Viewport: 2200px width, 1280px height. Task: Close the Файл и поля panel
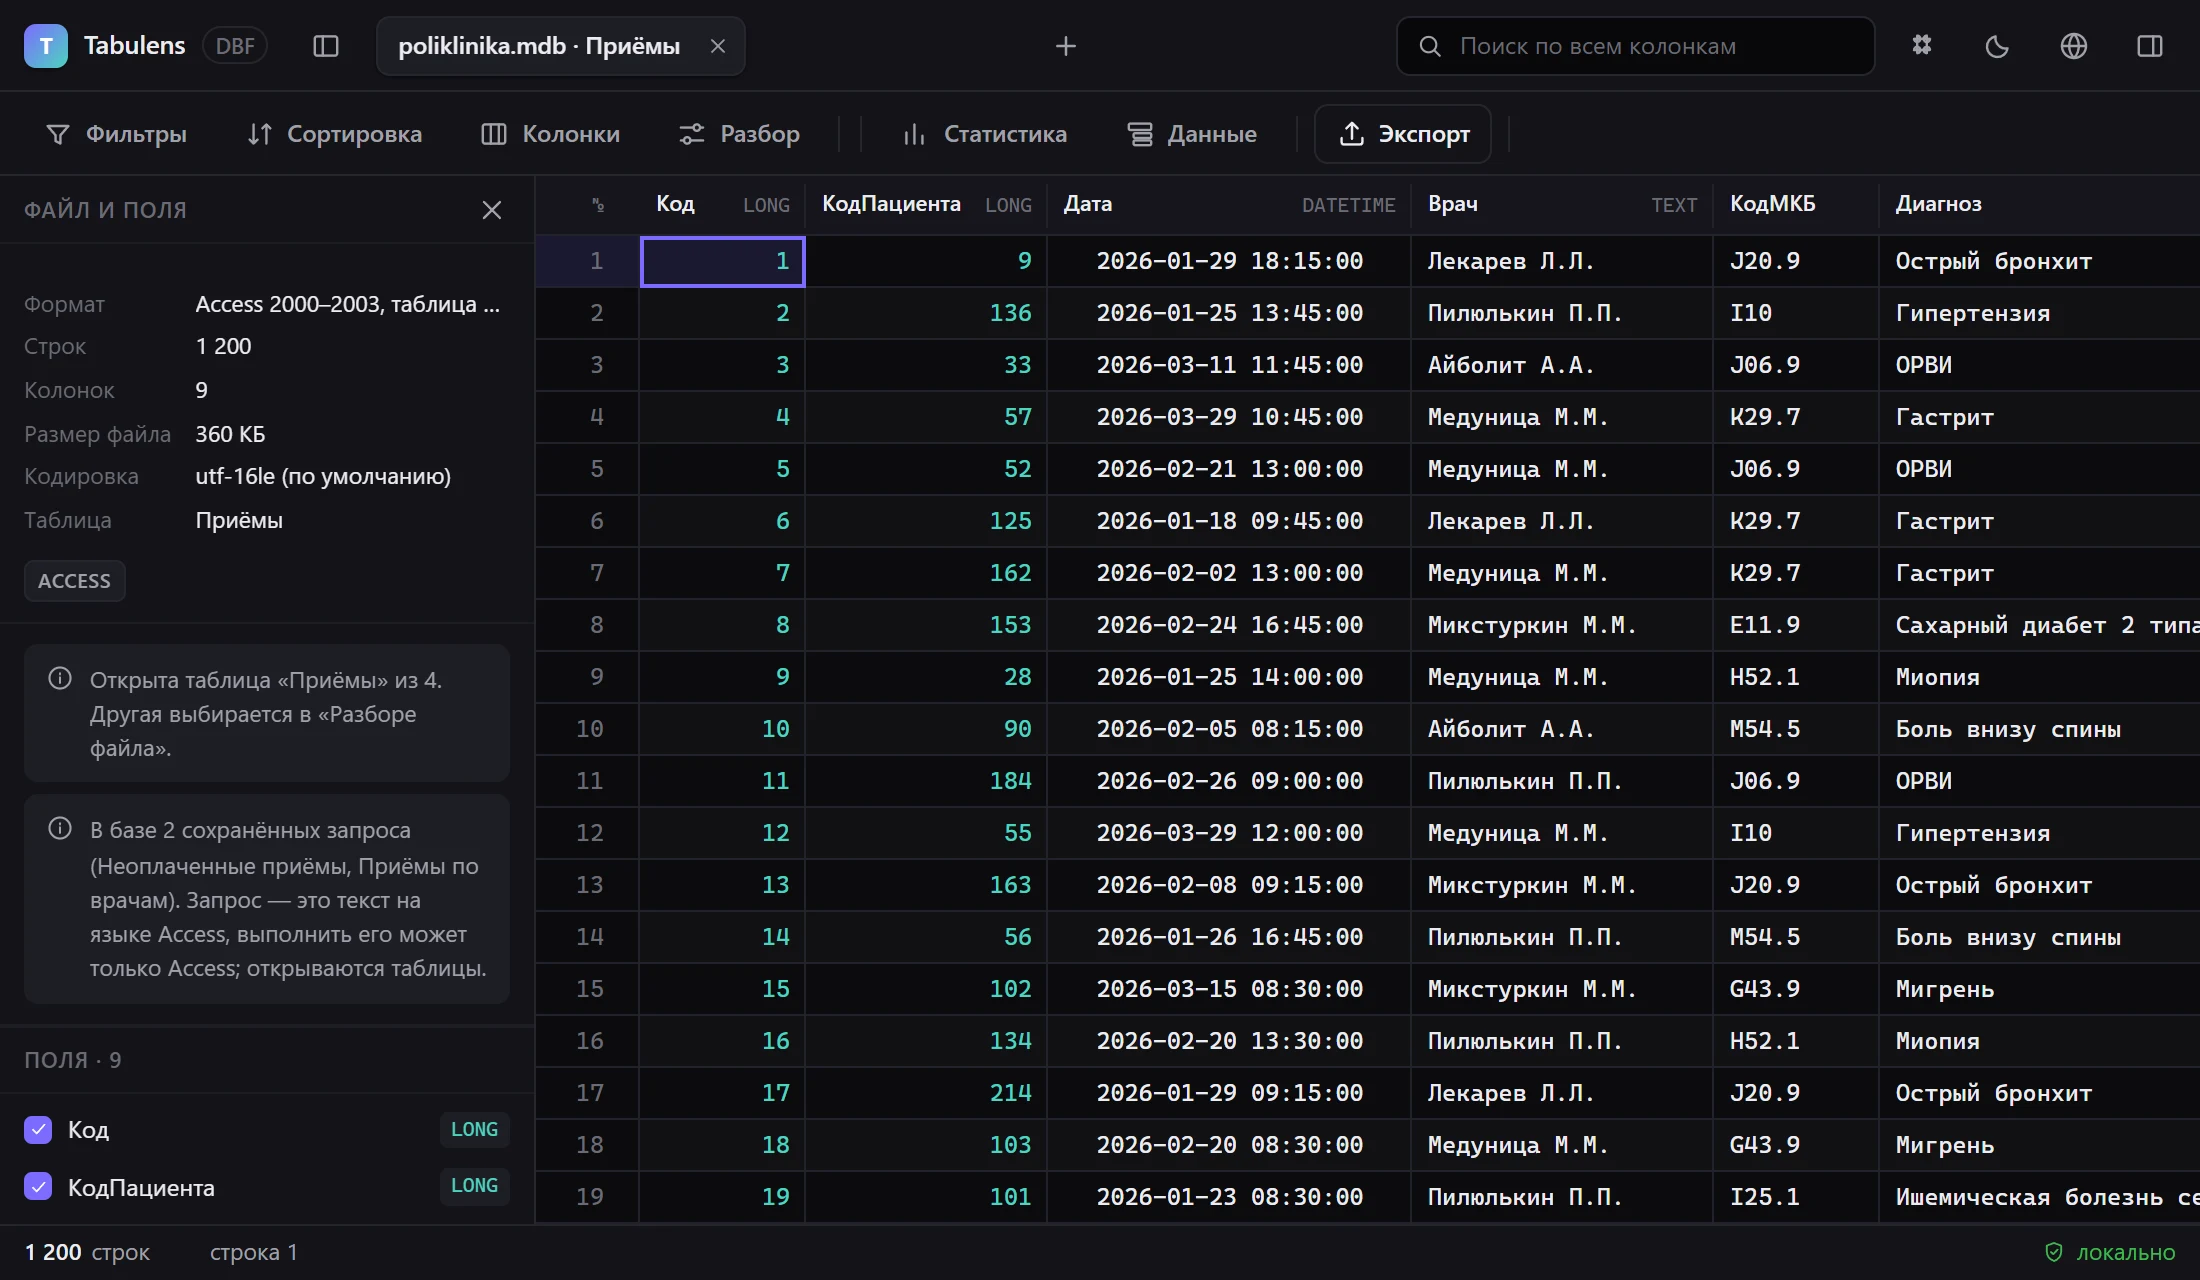tap(492, 210)
